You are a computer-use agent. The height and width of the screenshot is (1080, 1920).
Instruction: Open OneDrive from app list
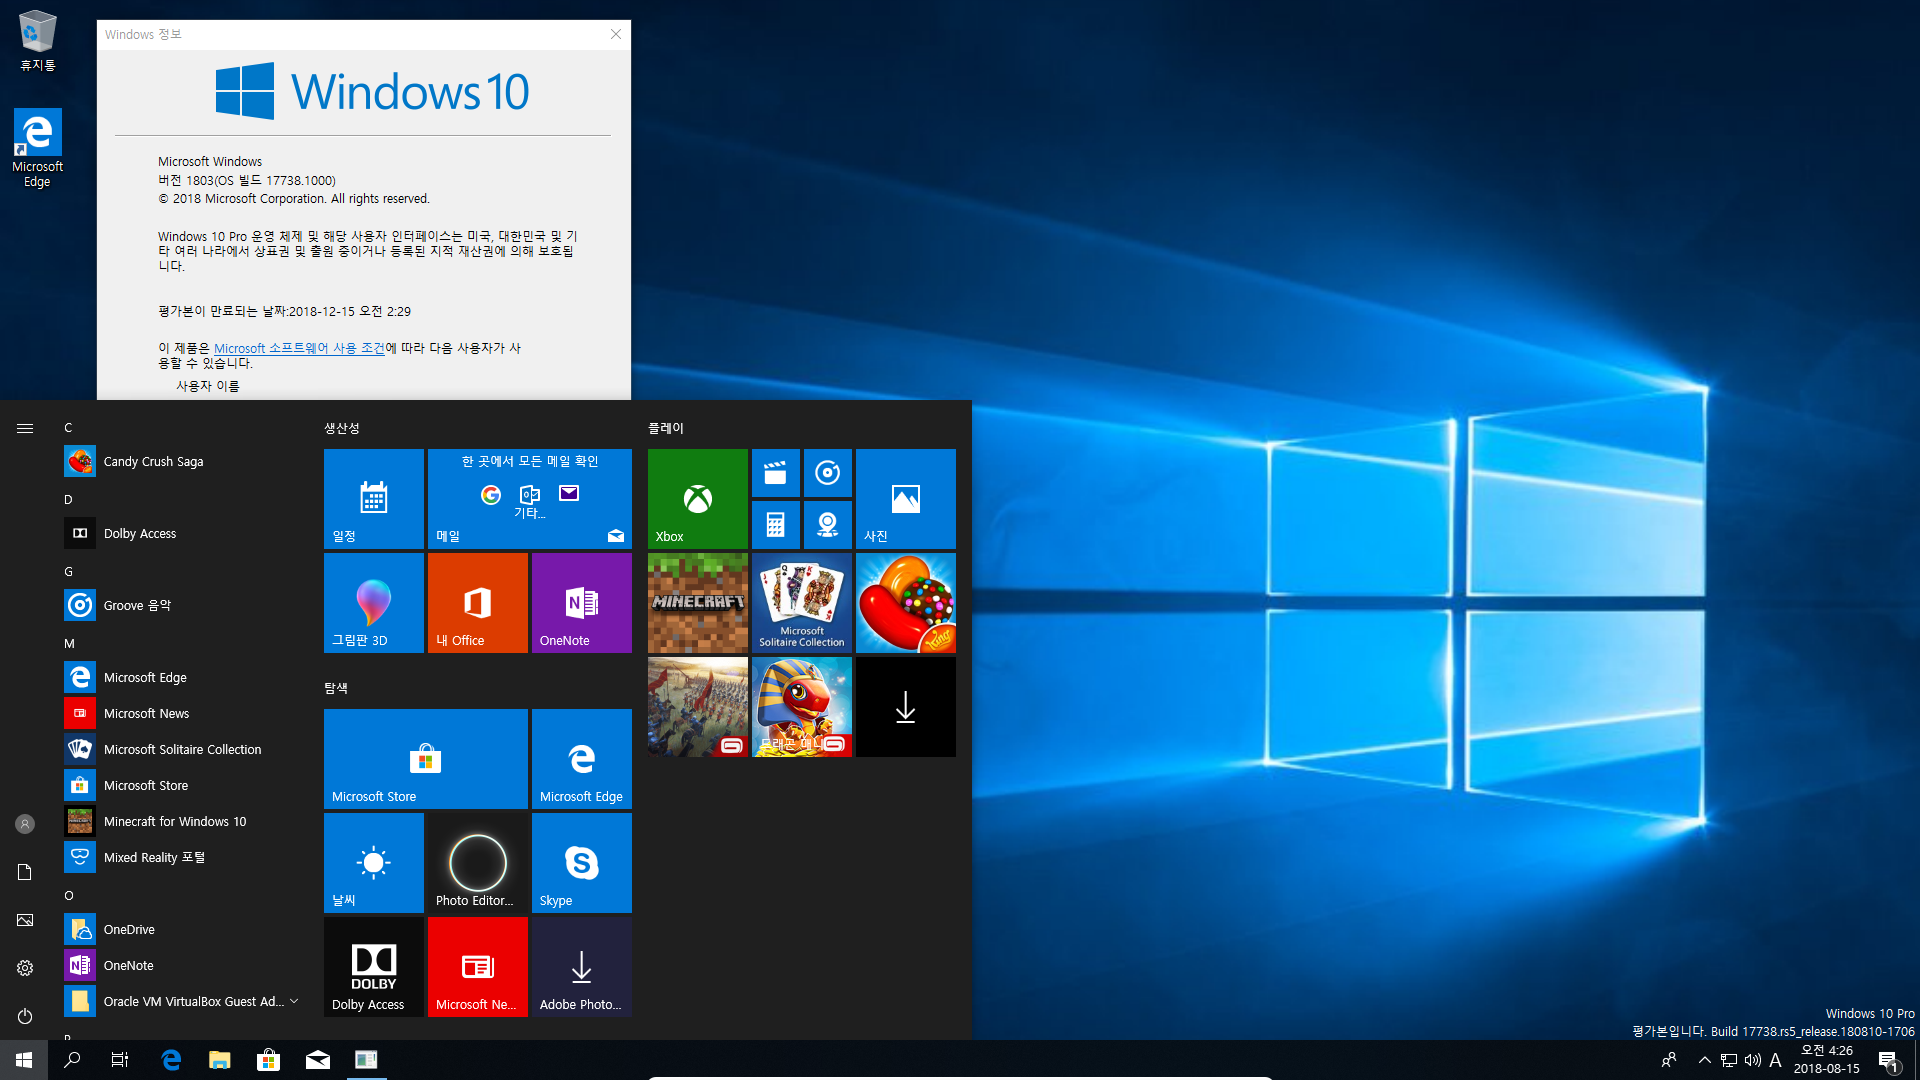(184, 929)
